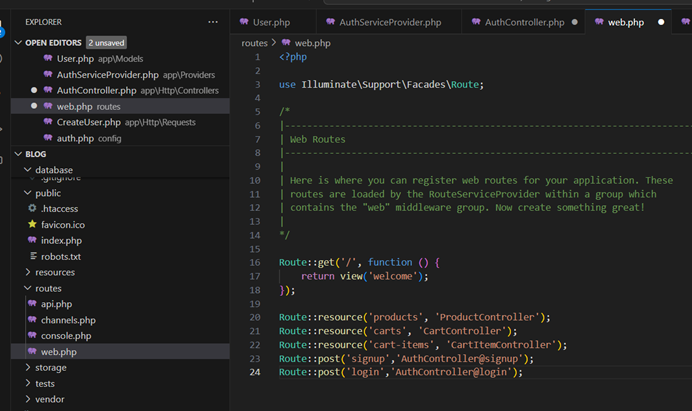Select web.php routes in Open Editors
This screenshot has height=411, width=692.
coord(120,106)
